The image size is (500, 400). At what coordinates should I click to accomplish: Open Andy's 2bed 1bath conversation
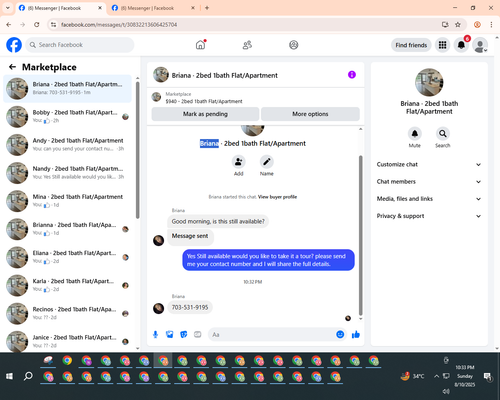[68, 145]
